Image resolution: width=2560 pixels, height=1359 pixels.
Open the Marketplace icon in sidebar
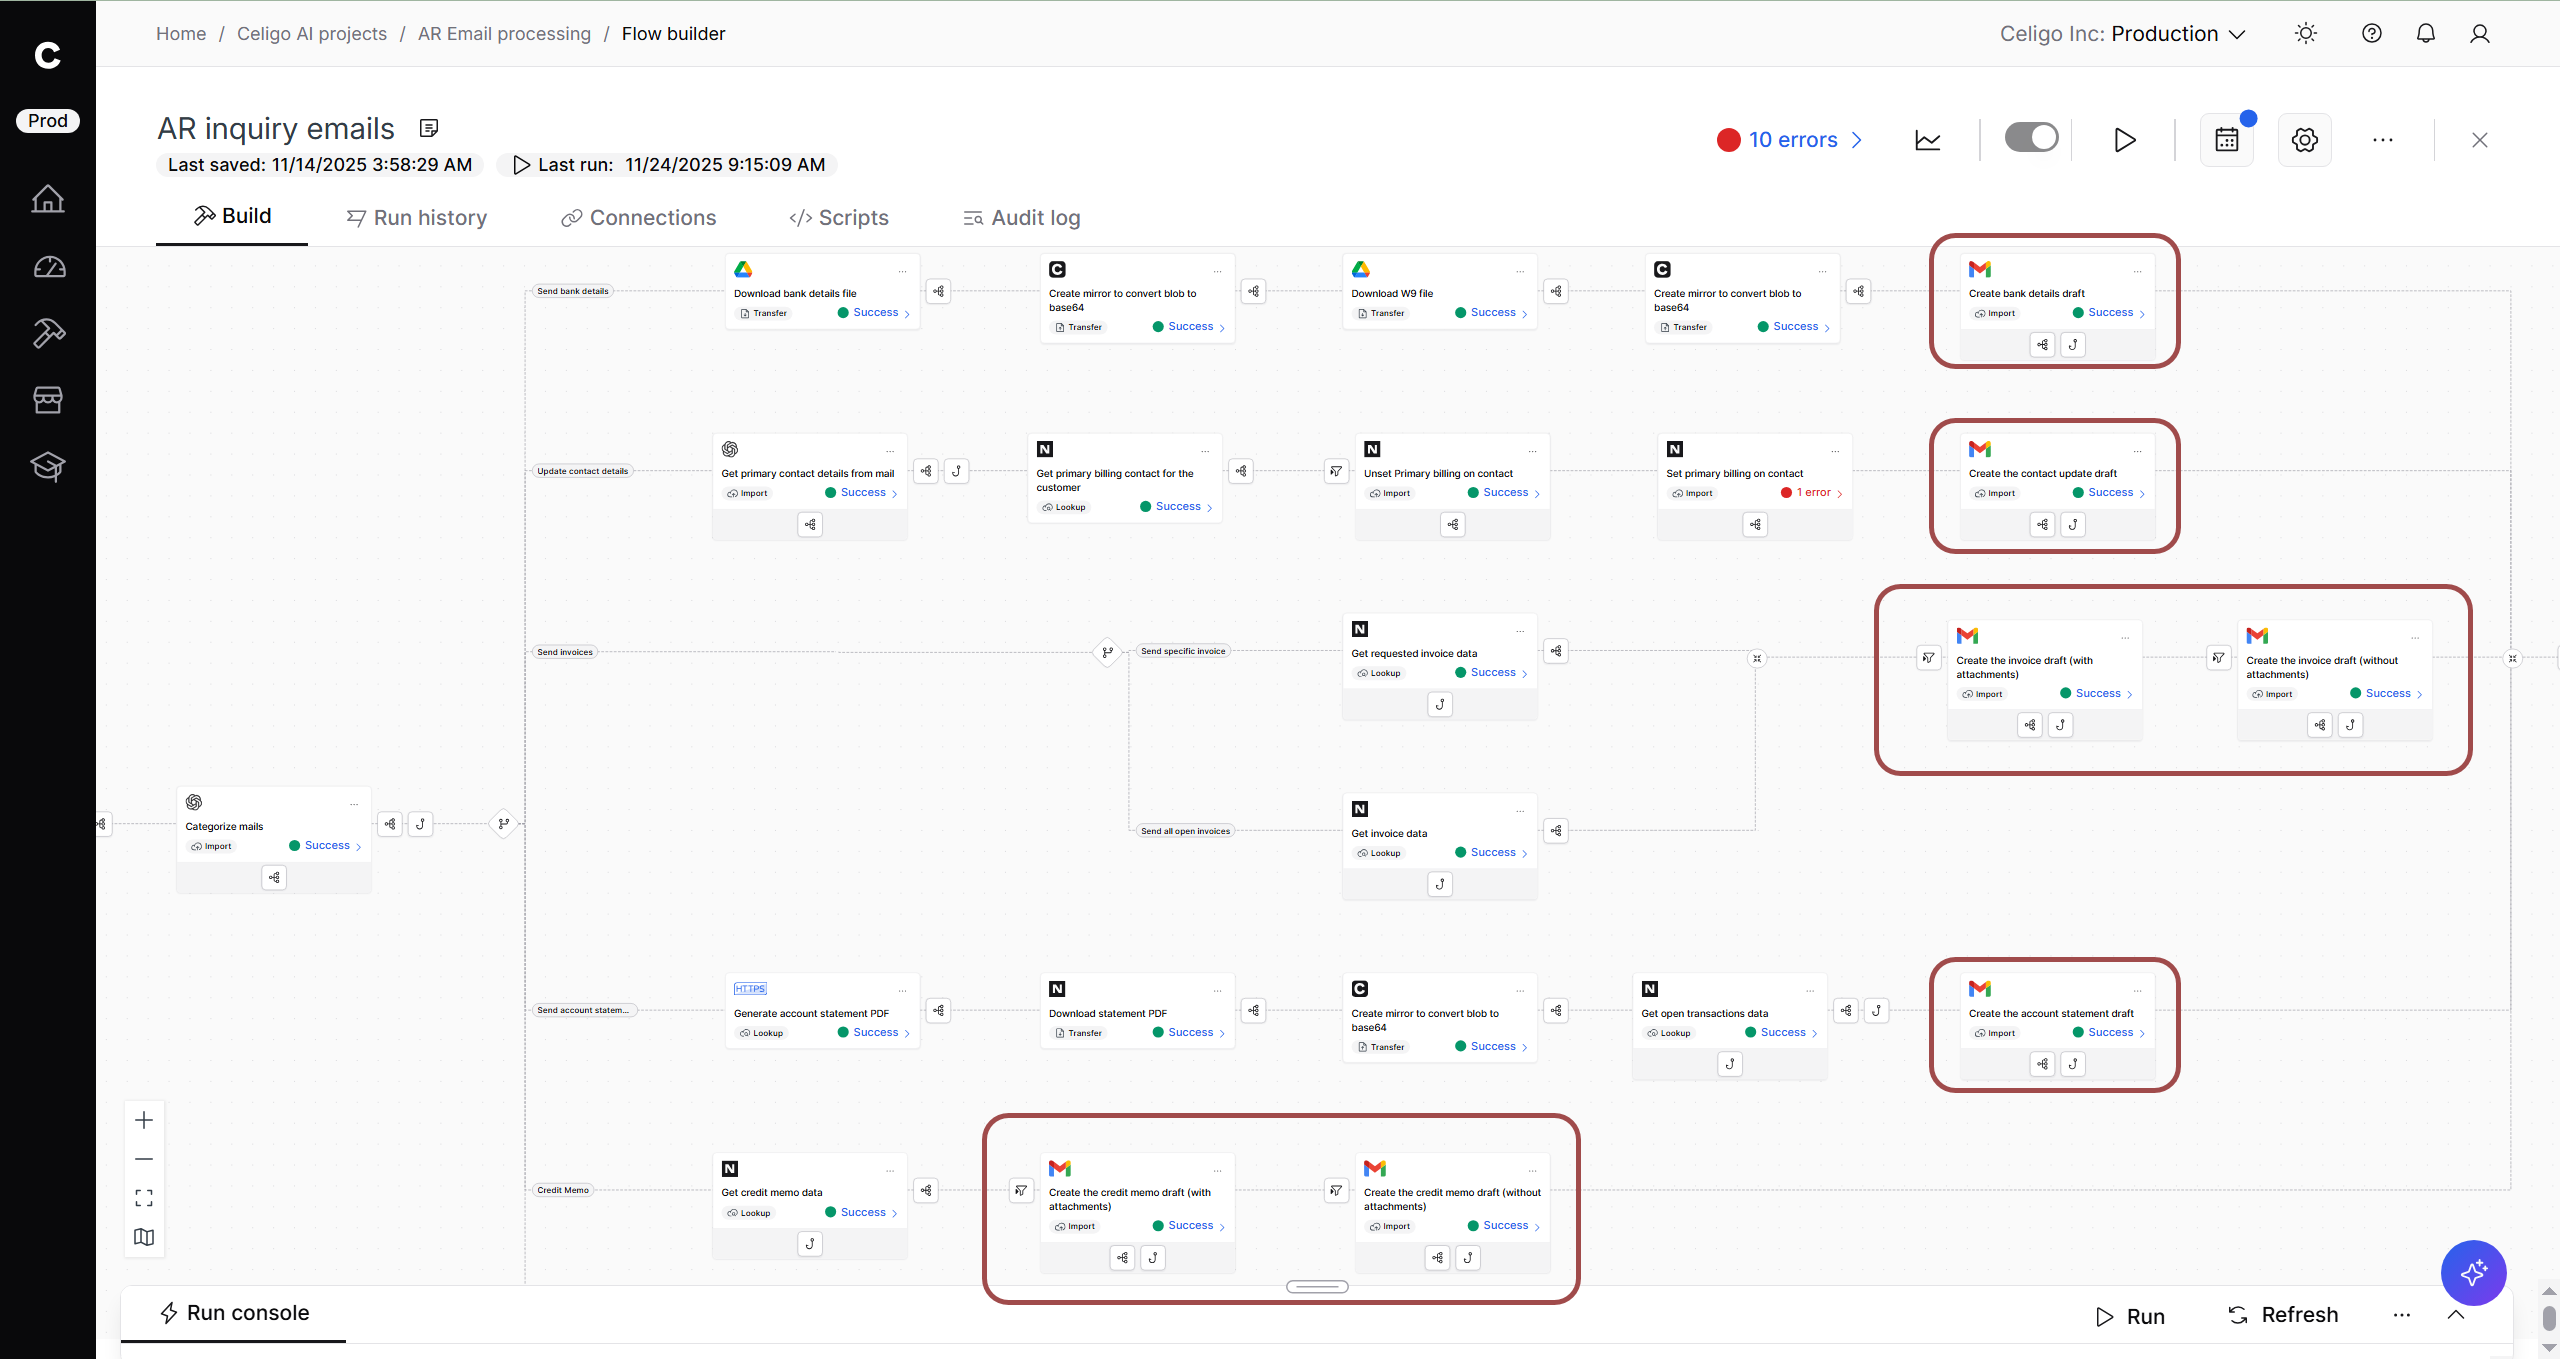(x=48, y=400)
